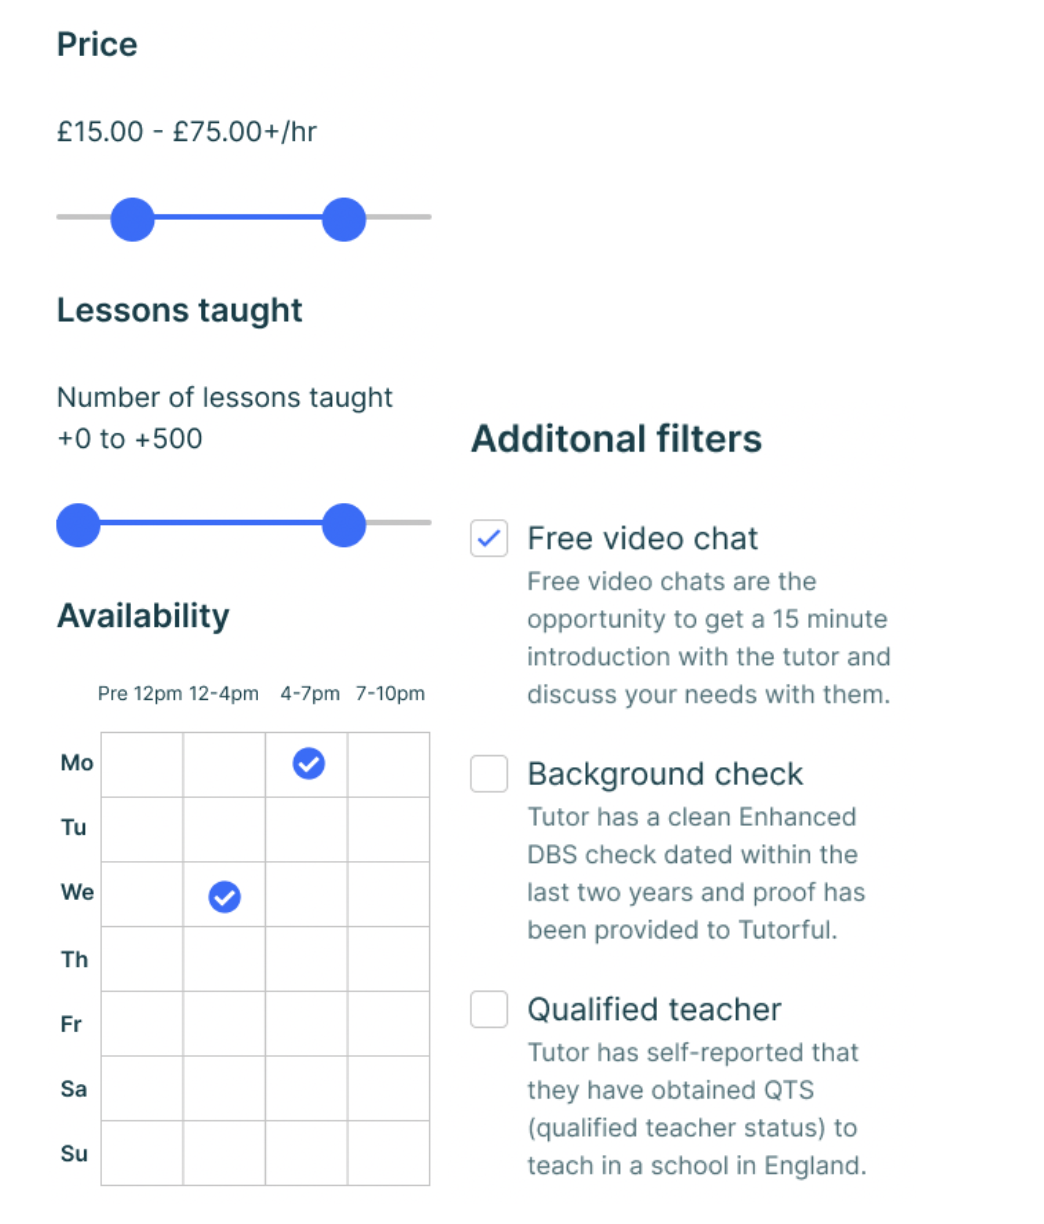Click the 4-7pm column header

pos(310,693)
